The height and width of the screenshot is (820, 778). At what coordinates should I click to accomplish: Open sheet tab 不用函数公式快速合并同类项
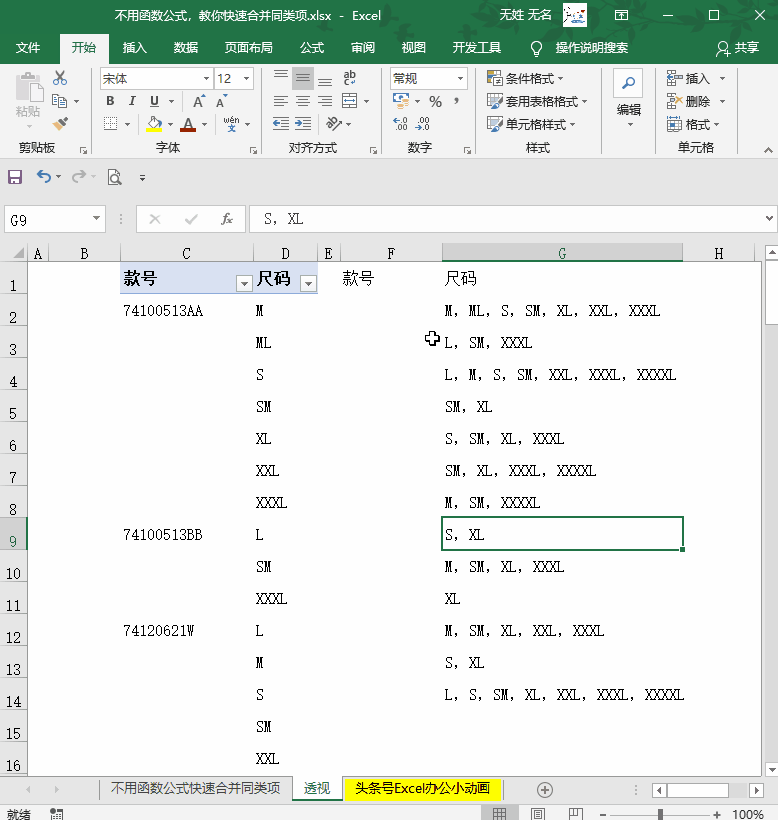[196, 788]
